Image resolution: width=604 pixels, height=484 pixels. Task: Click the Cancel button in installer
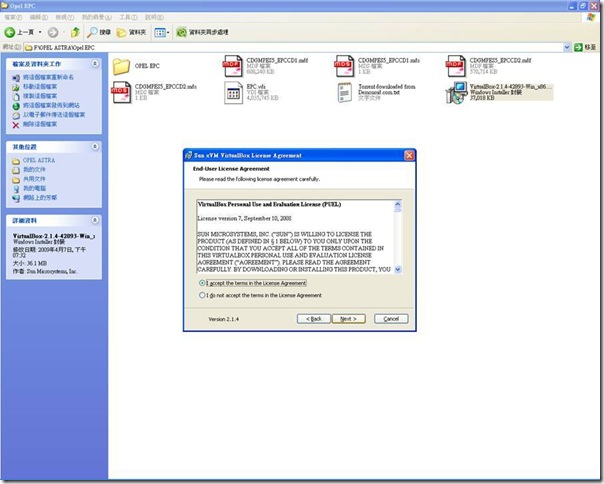pos(391,319)
